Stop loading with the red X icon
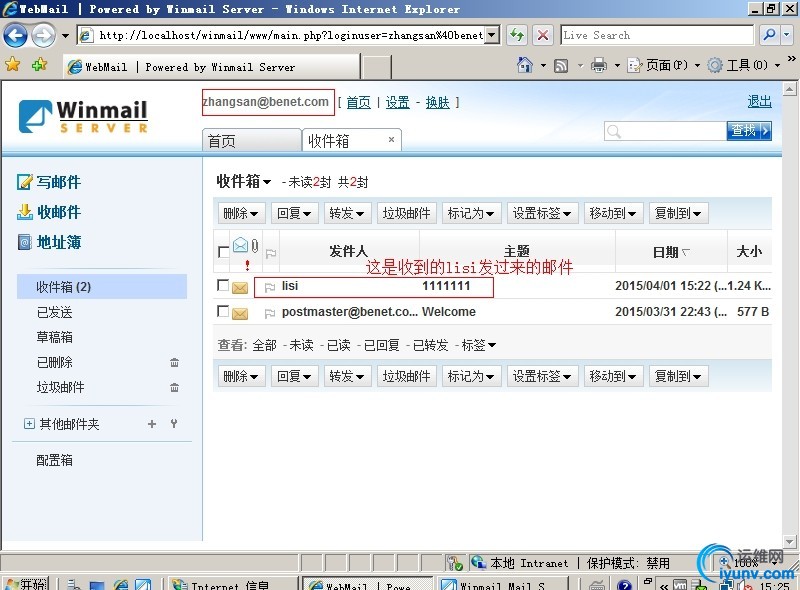Image resolution: width=800 pixels, height=590 pixels. pos(543,35)
